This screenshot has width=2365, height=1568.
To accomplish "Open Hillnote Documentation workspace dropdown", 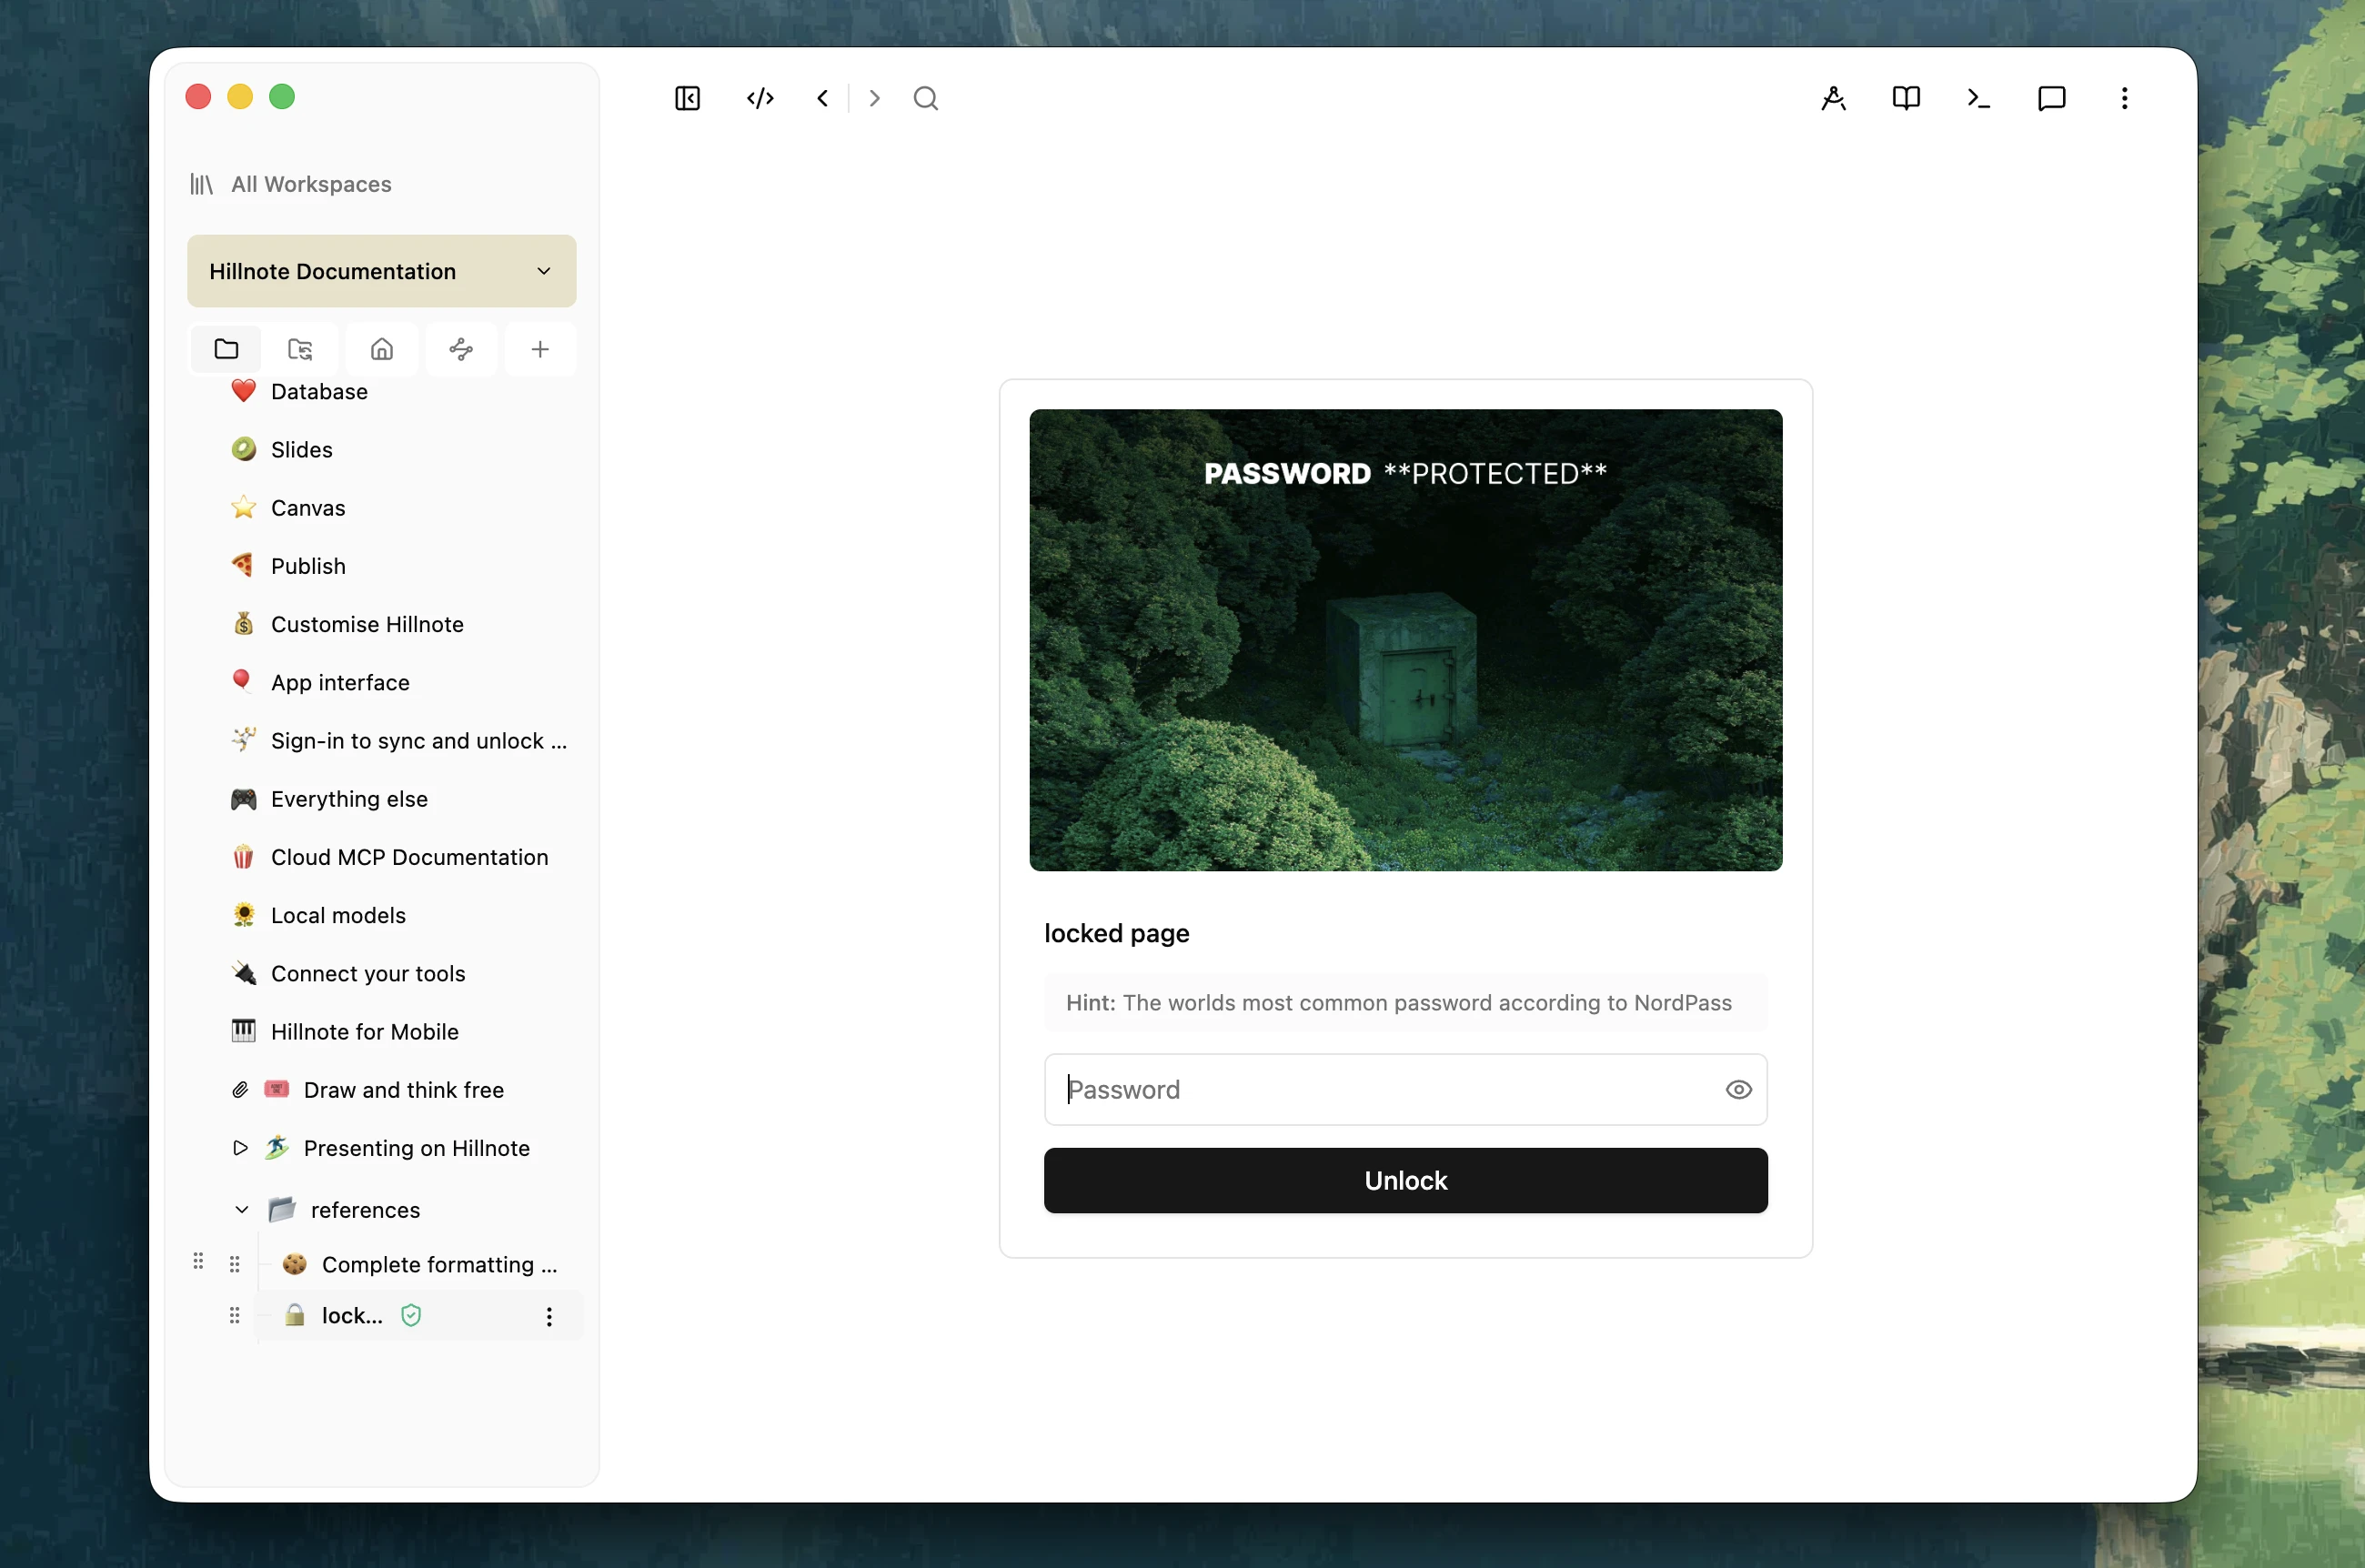I will 382,271.
